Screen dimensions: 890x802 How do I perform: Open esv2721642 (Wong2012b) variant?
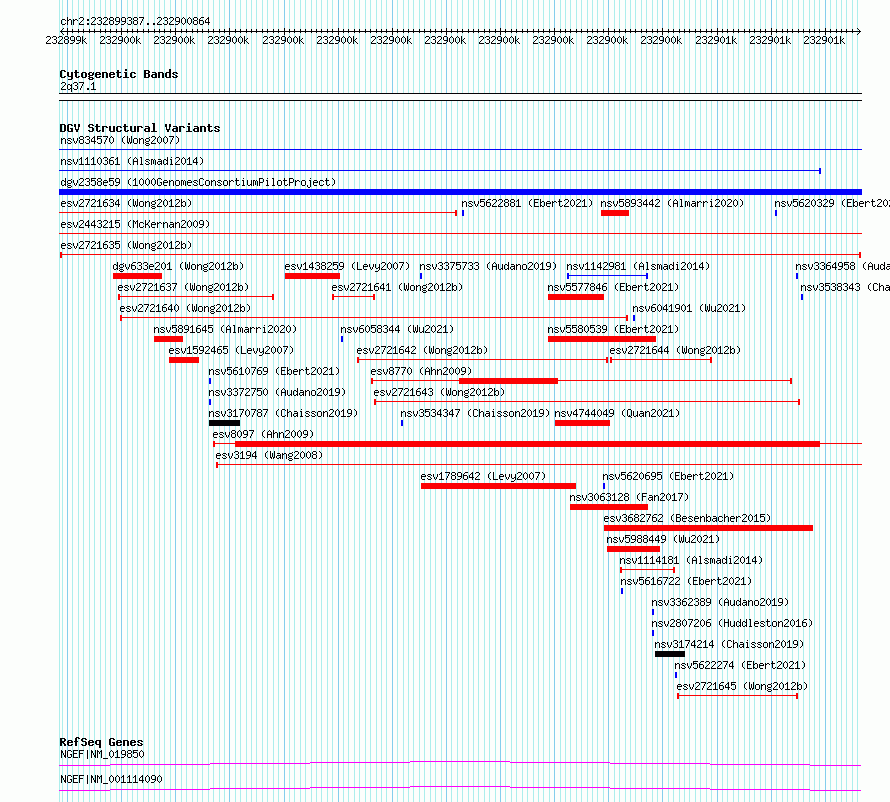pyautogui.click(x=422, y=350)
